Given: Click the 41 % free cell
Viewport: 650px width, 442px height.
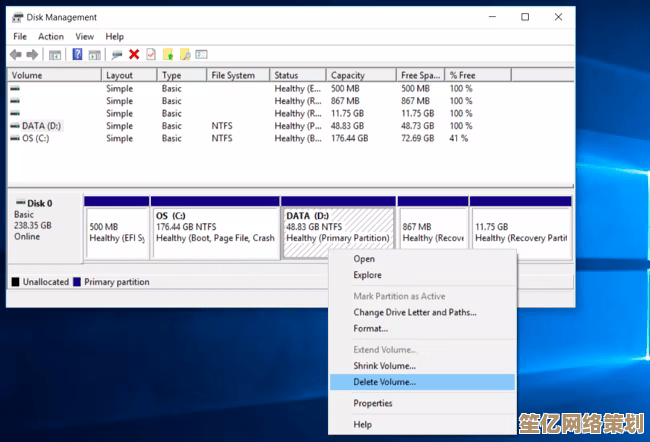Looking at the screenshot, I should pos(458,138).
